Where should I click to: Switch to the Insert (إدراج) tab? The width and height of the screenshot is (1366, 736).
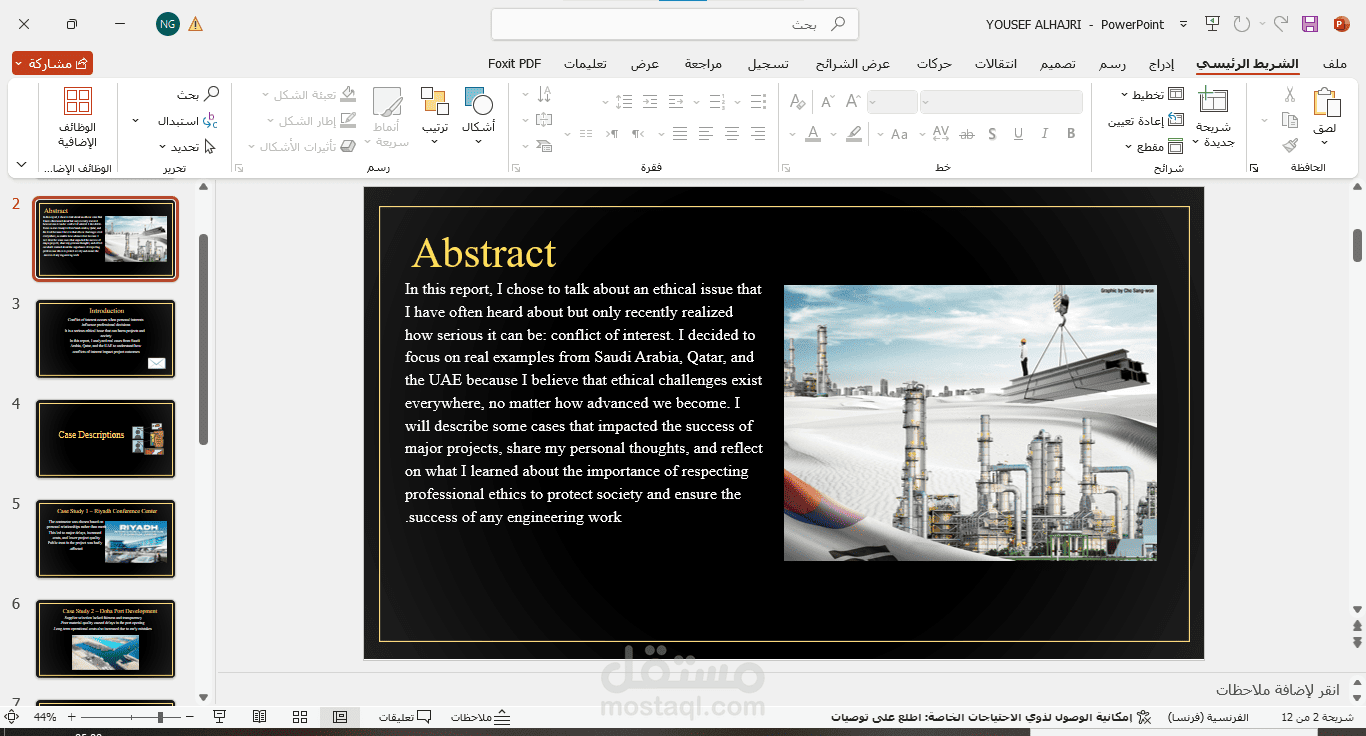(x=1161, y=64)
